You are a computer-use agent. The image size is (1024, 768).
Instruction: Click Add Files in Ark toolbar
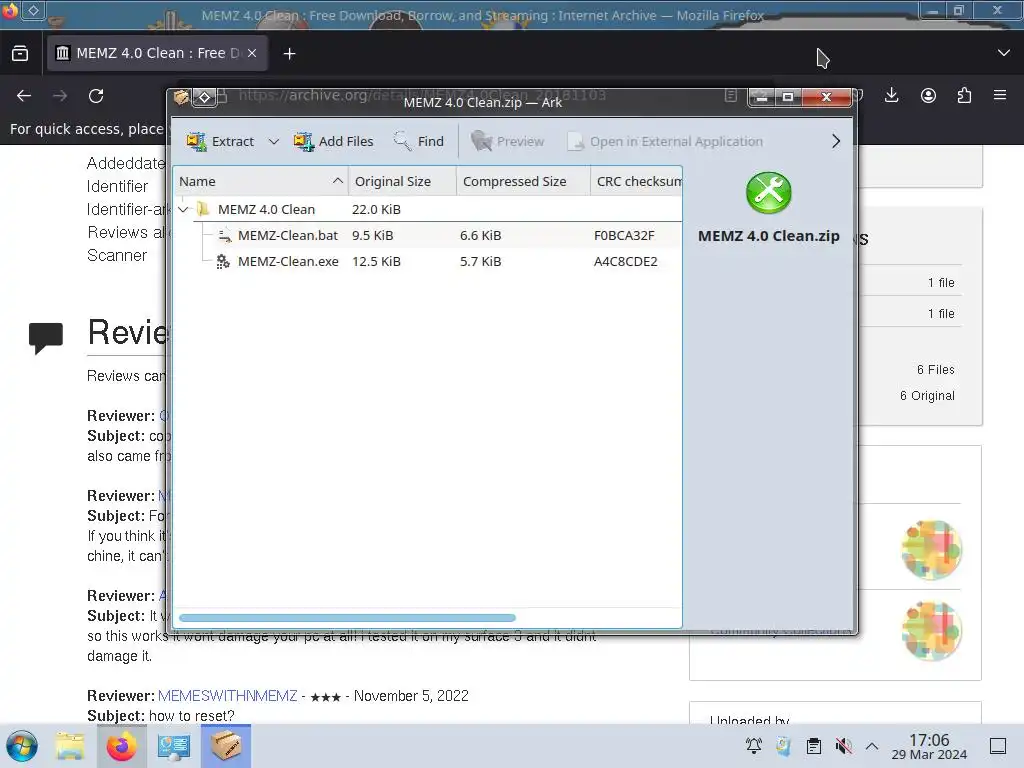pyautogui.click(x=334, y=141)
